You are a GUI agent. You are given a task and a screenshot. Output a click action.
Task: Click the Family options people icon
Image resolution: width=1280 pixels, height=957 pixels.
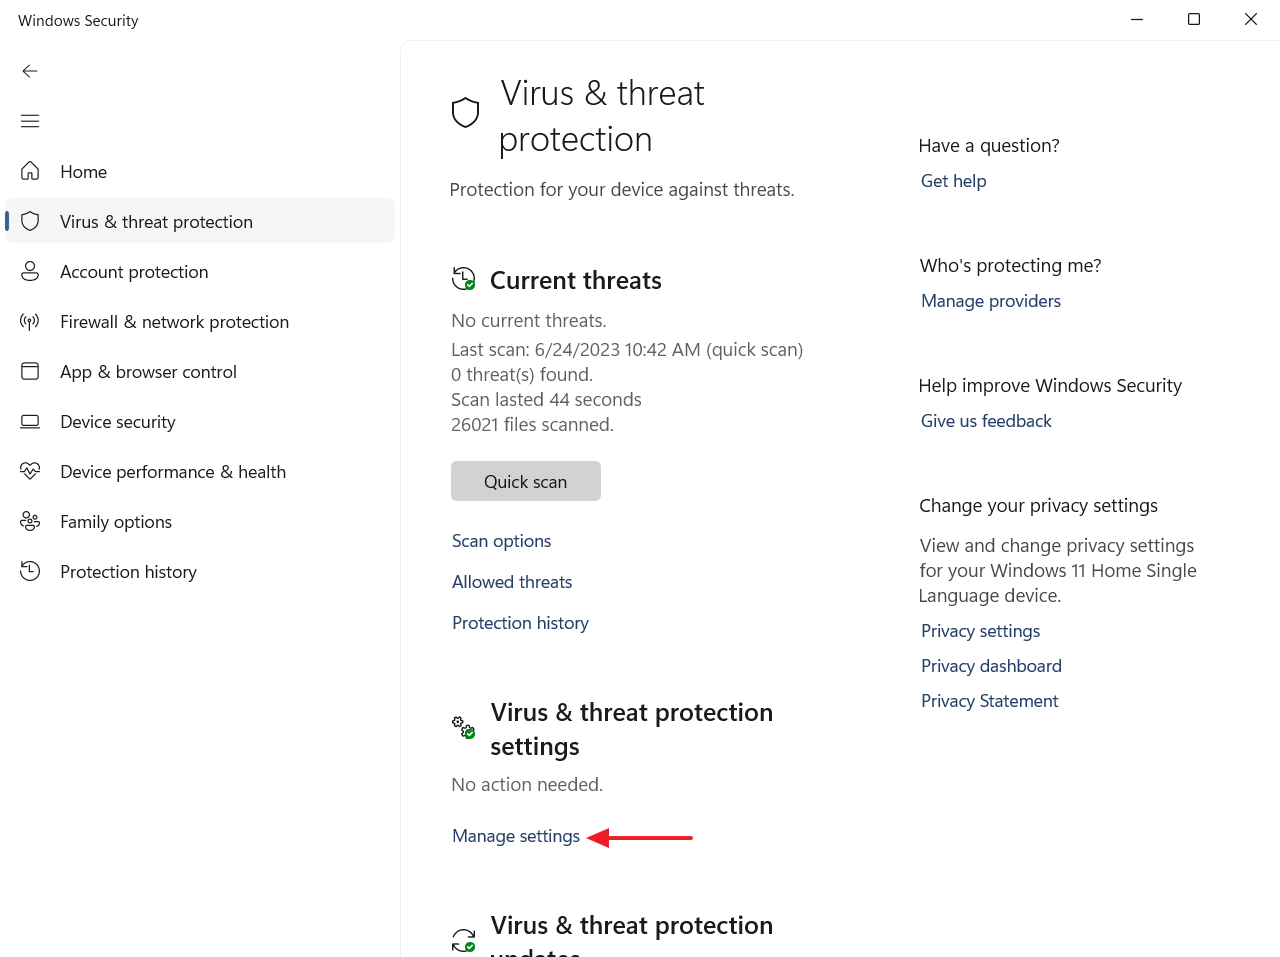click(30, 521)
